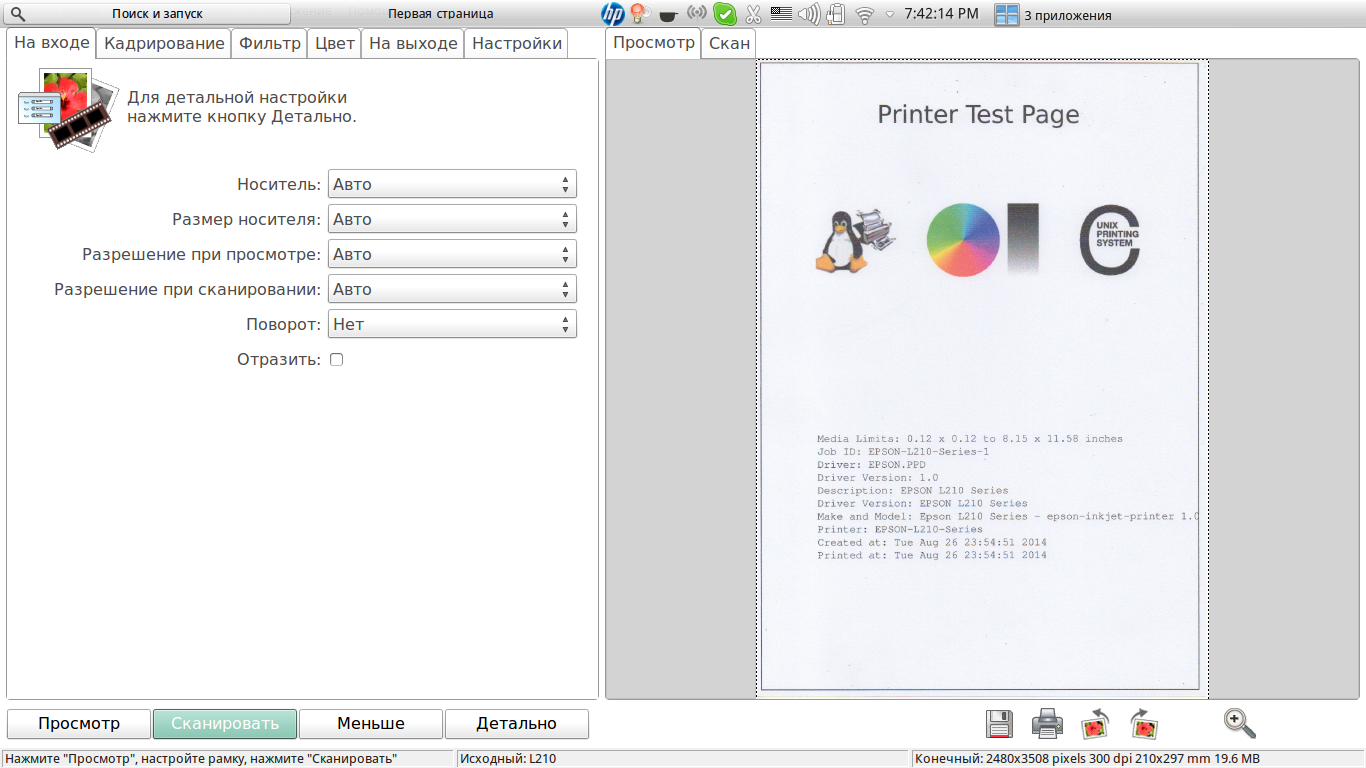This screenshot has width=1366, height=768.
Task: Click the scissors clipboard icon in the tray
Action: pyautogui.click(x=753, y=14)
